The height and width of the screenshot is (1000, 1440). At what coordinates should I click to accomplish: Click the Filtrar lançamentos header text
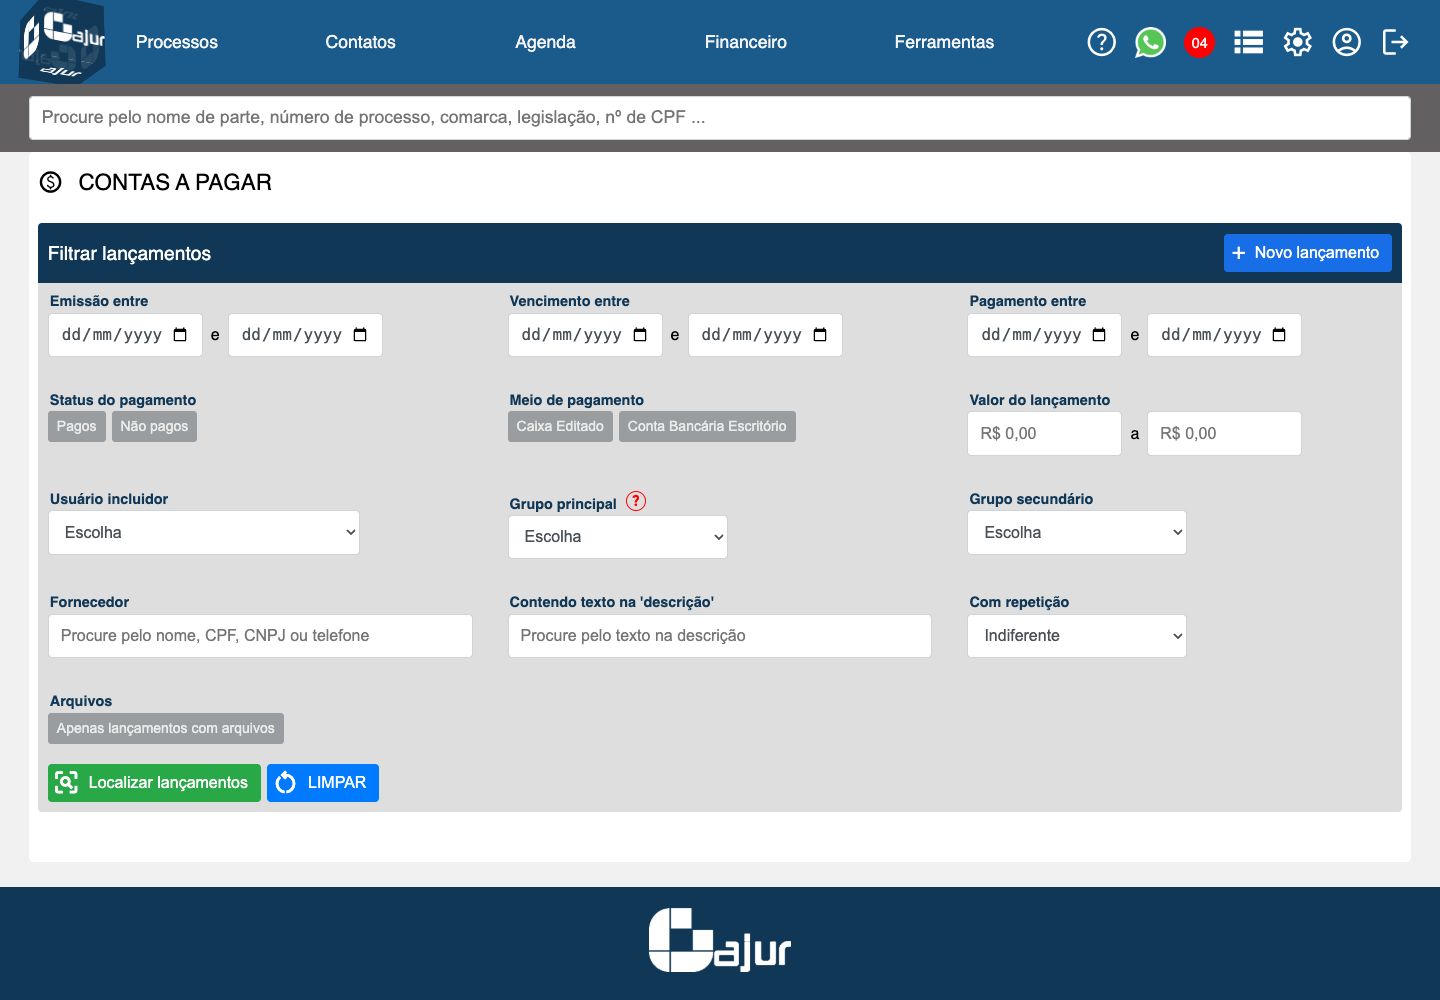tap(129, 254)
